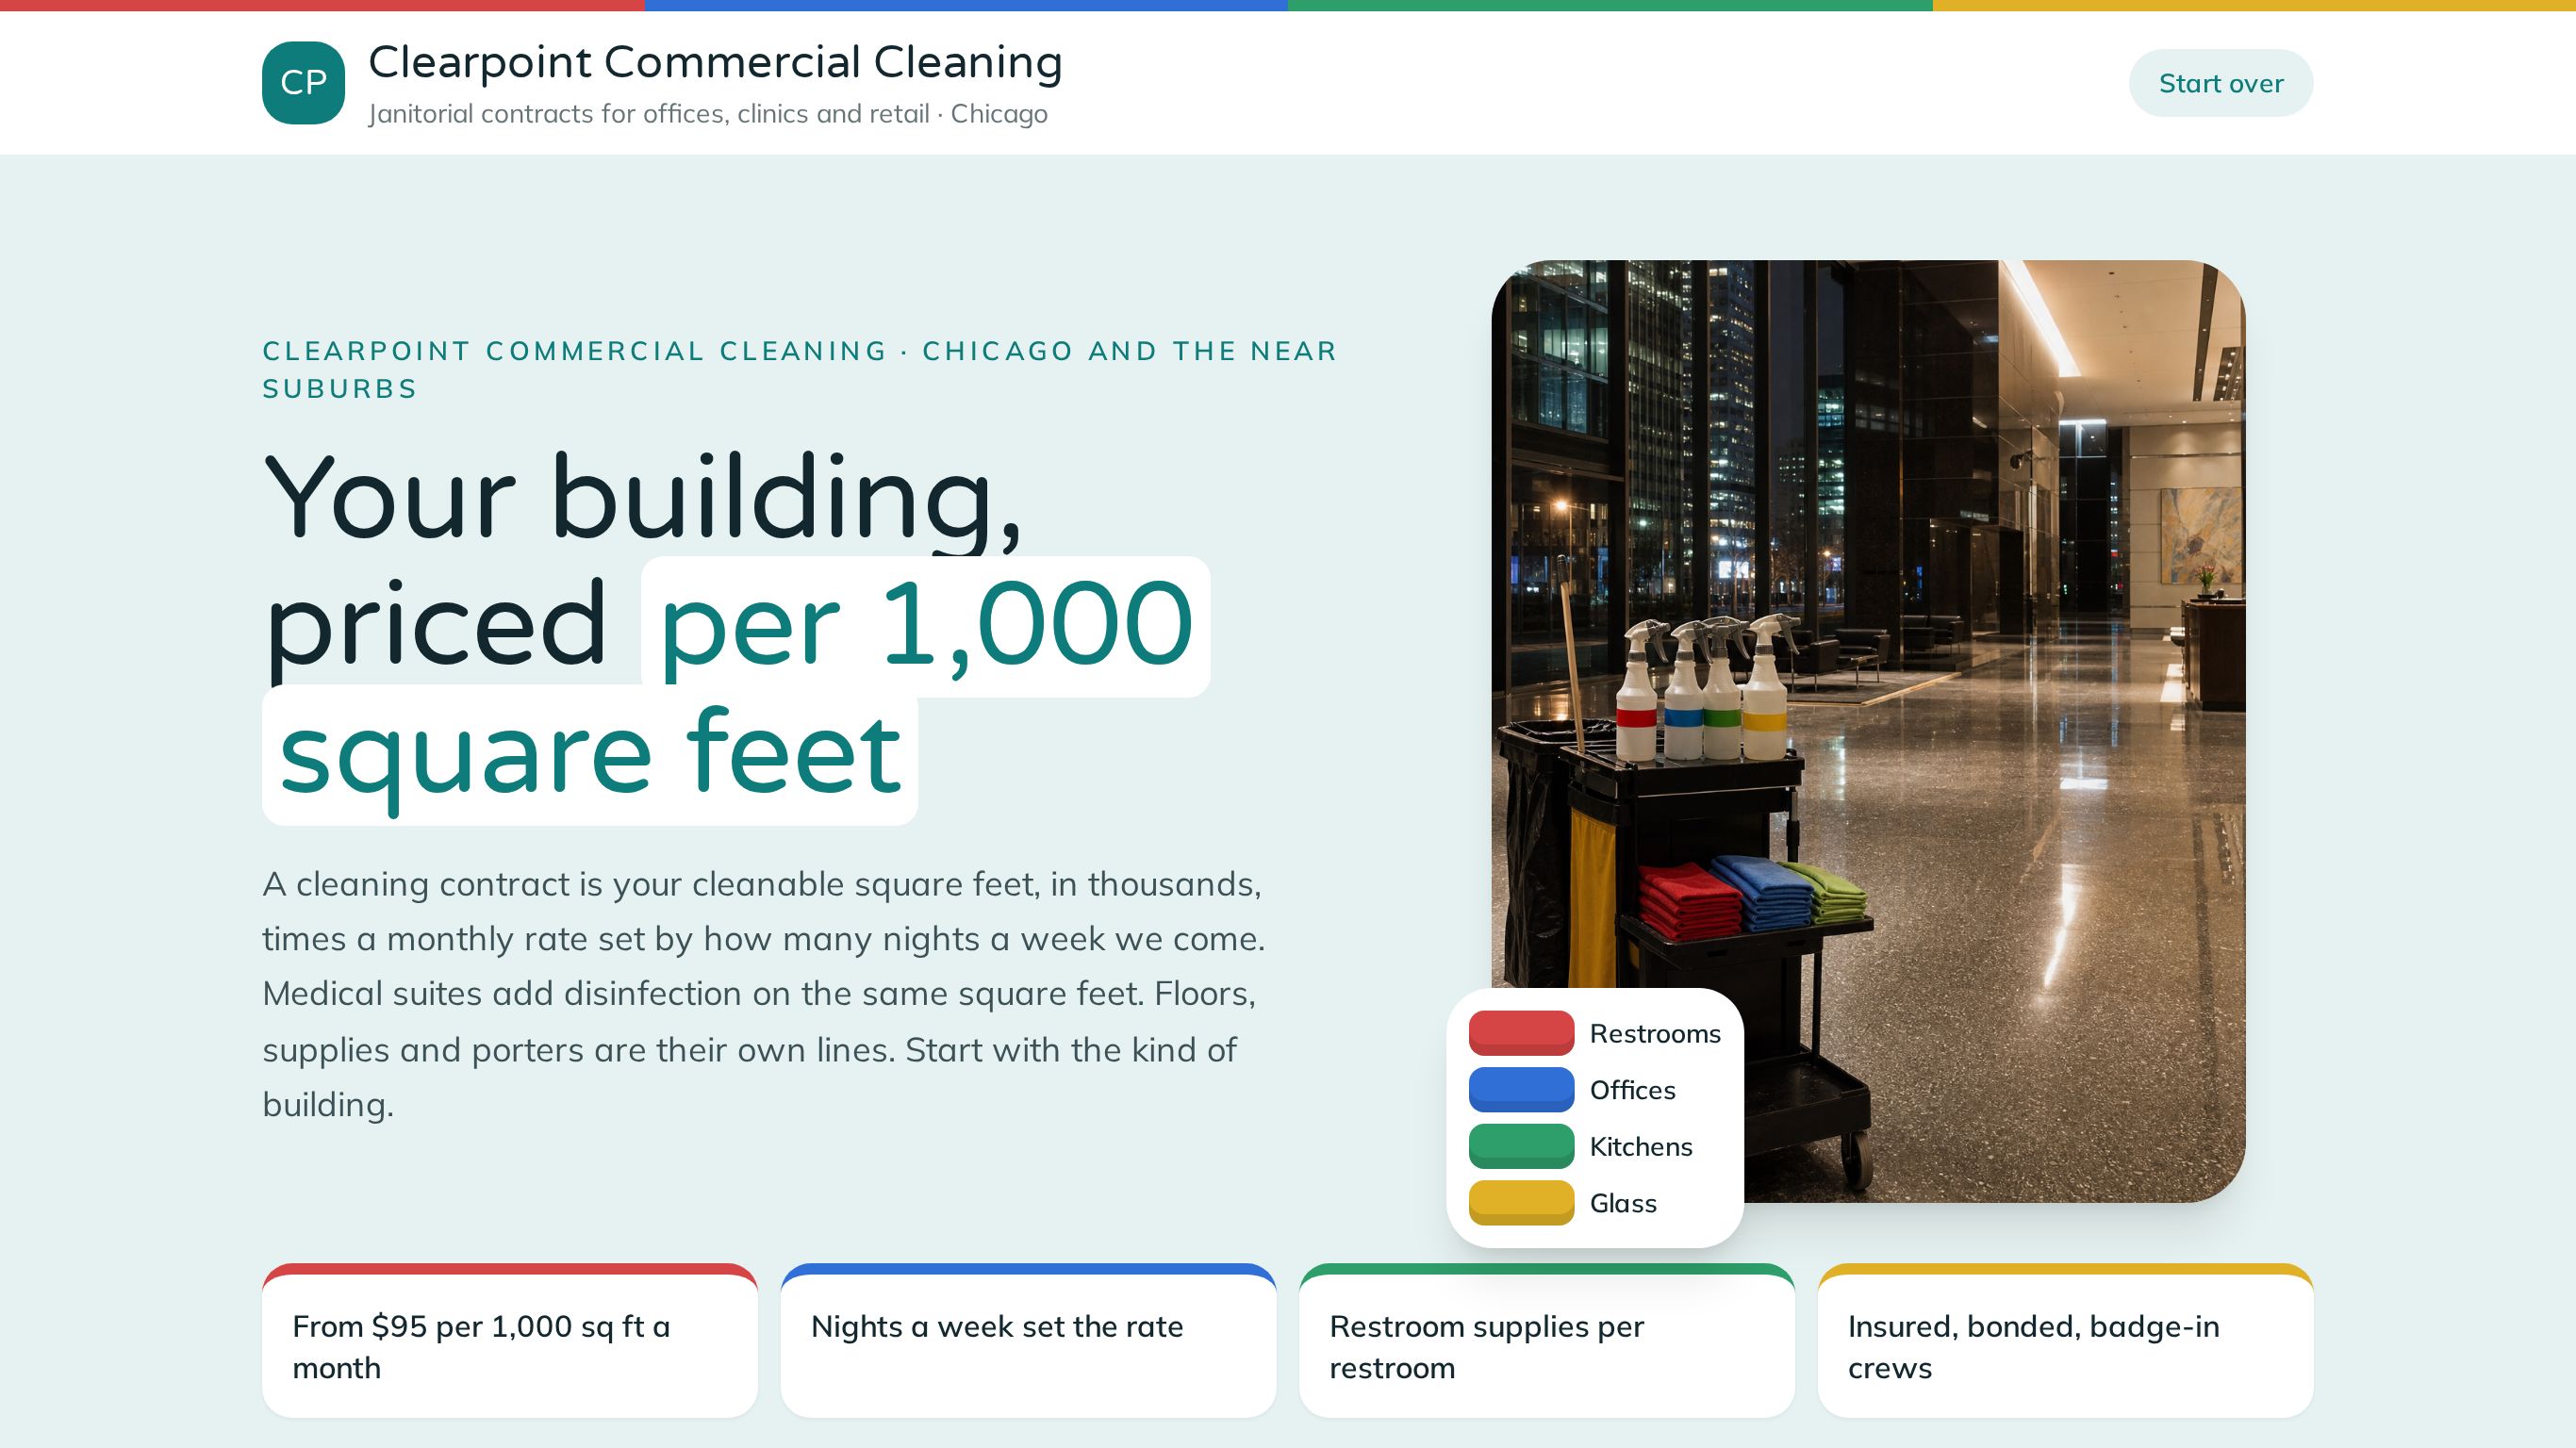Click the lobby cleaning cart photo
The image size is (2576, 1448).
1868,731
